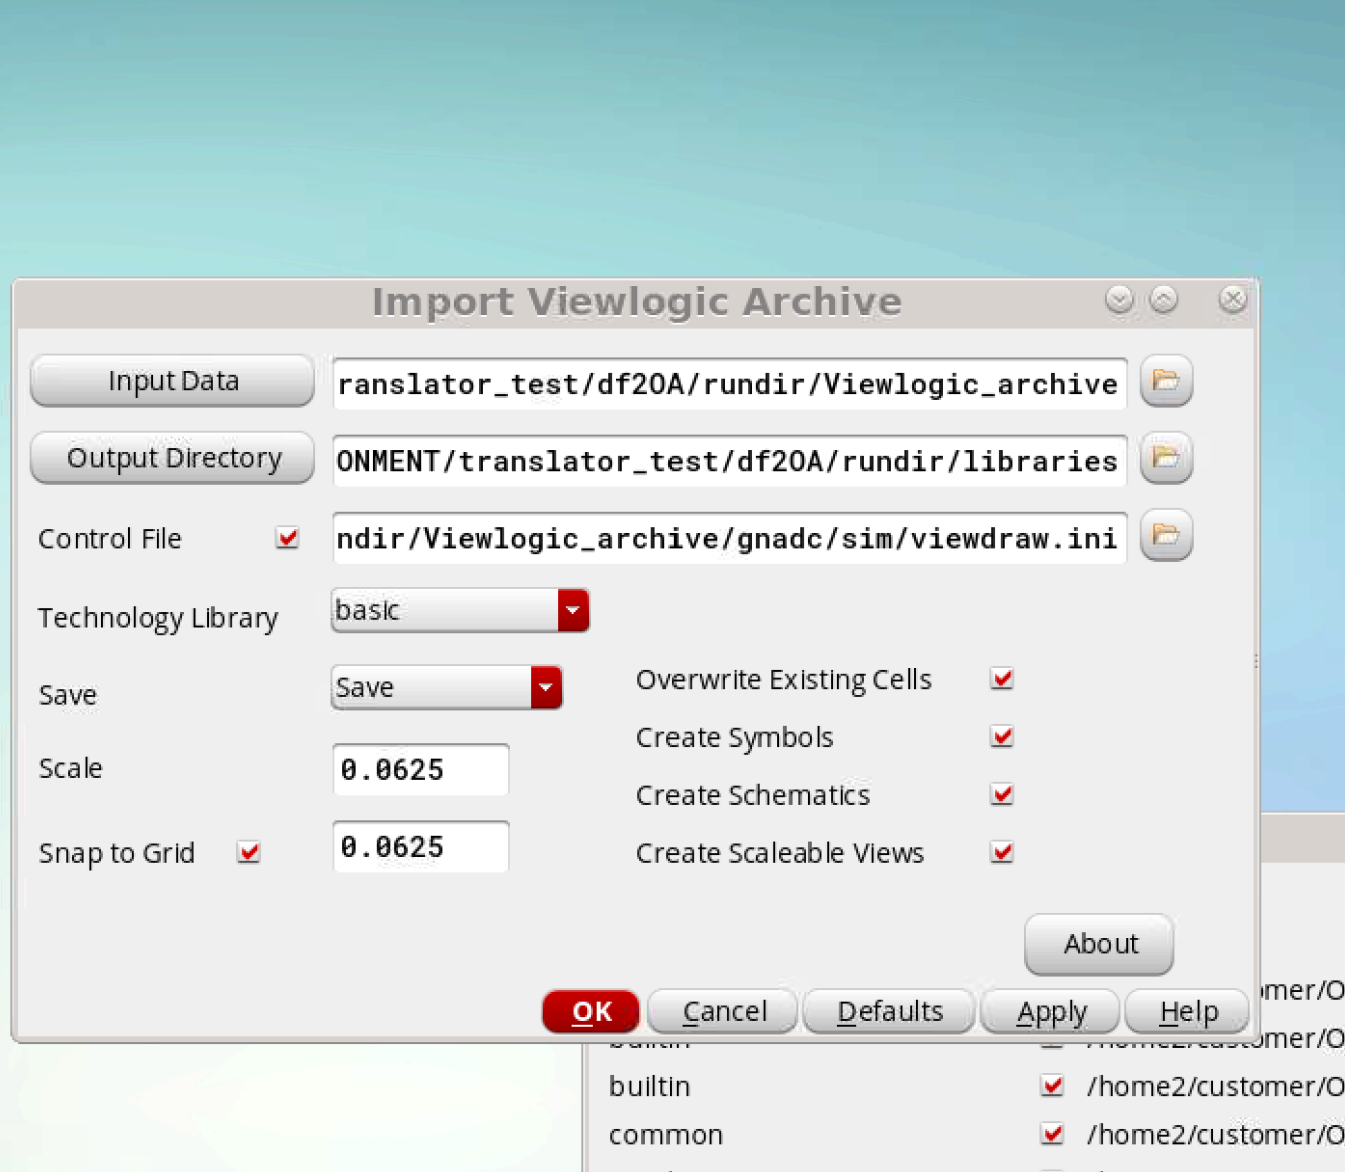1345x1172 pixels.
Task: Open the About dialog
Action: coord(1099,944)
